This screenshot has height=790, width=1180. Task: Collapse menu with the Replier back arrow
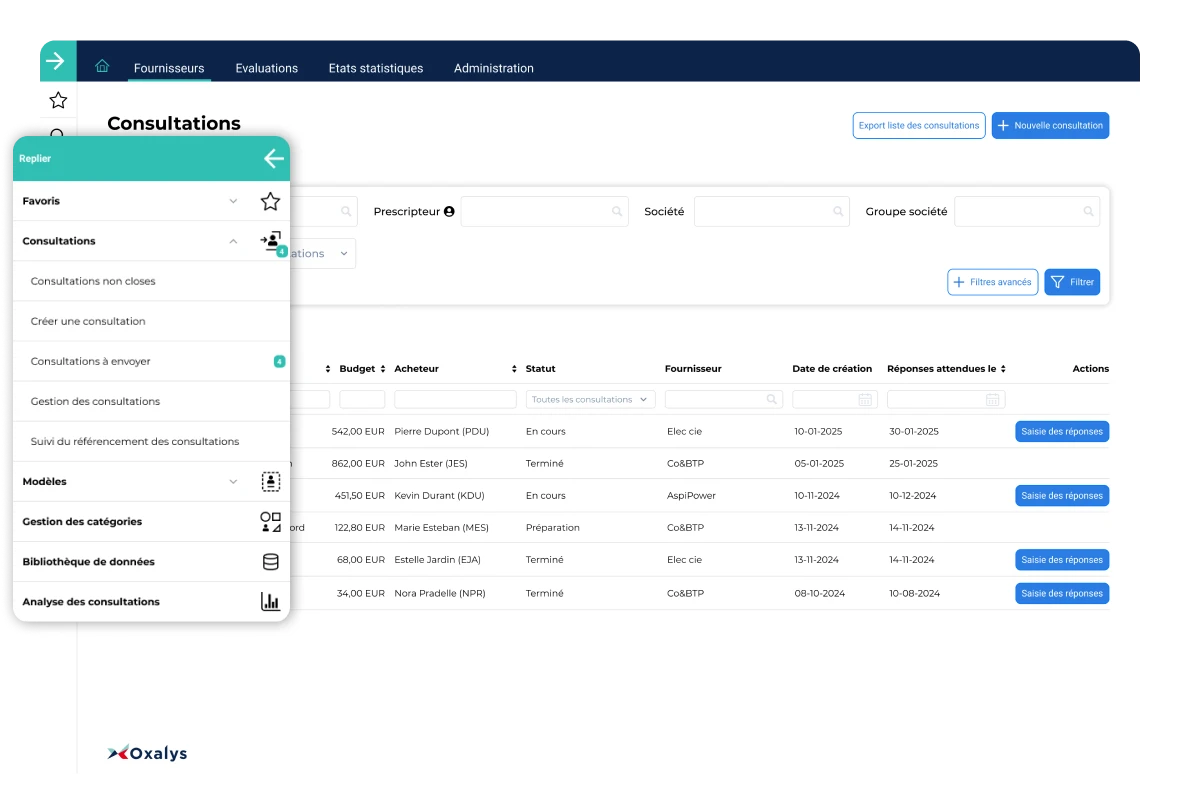pos(273,158)
